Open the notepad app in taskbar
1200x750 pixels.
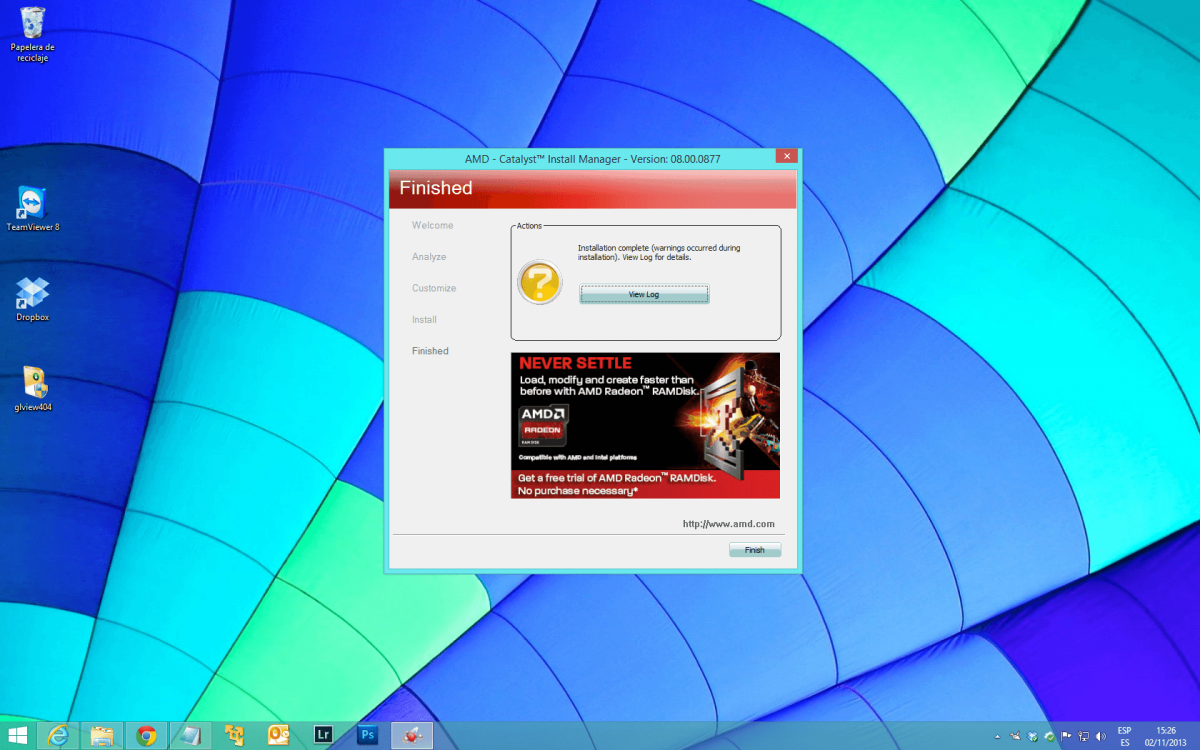point(190,735)
